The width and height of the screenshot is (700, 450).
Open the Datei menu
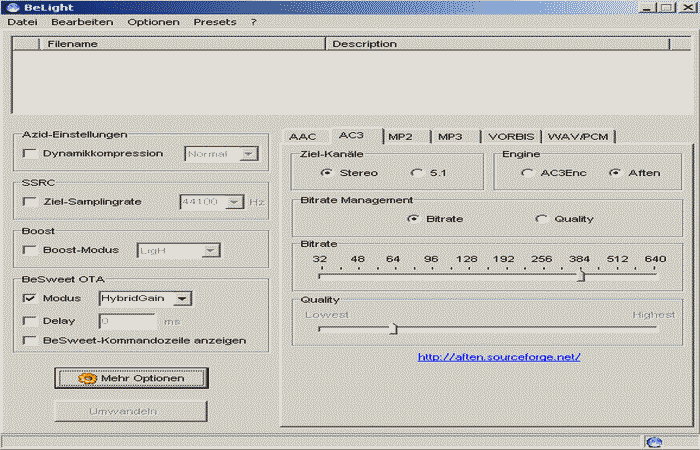[22, 22]
